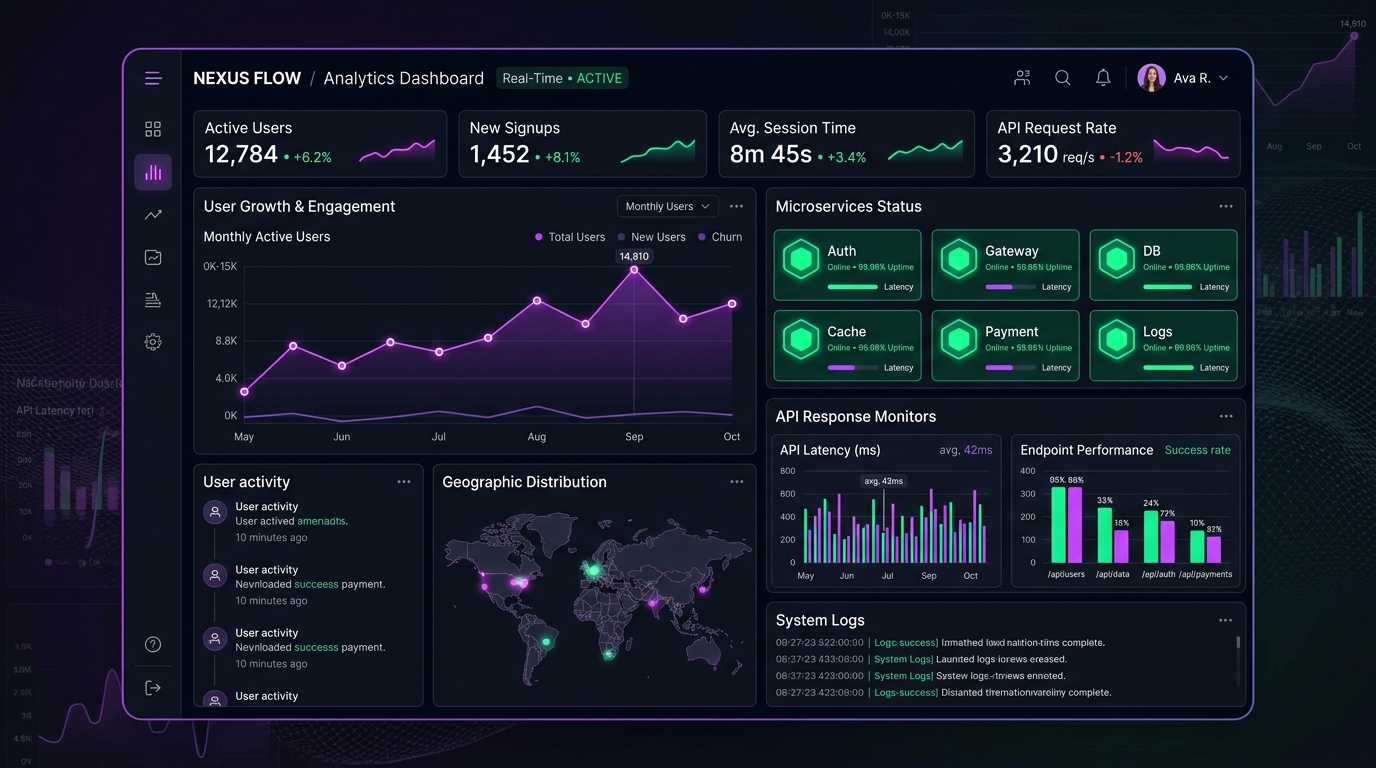Click the System Logs scrollbar
Screen dimensions: 1376x768
point(1238,645)
